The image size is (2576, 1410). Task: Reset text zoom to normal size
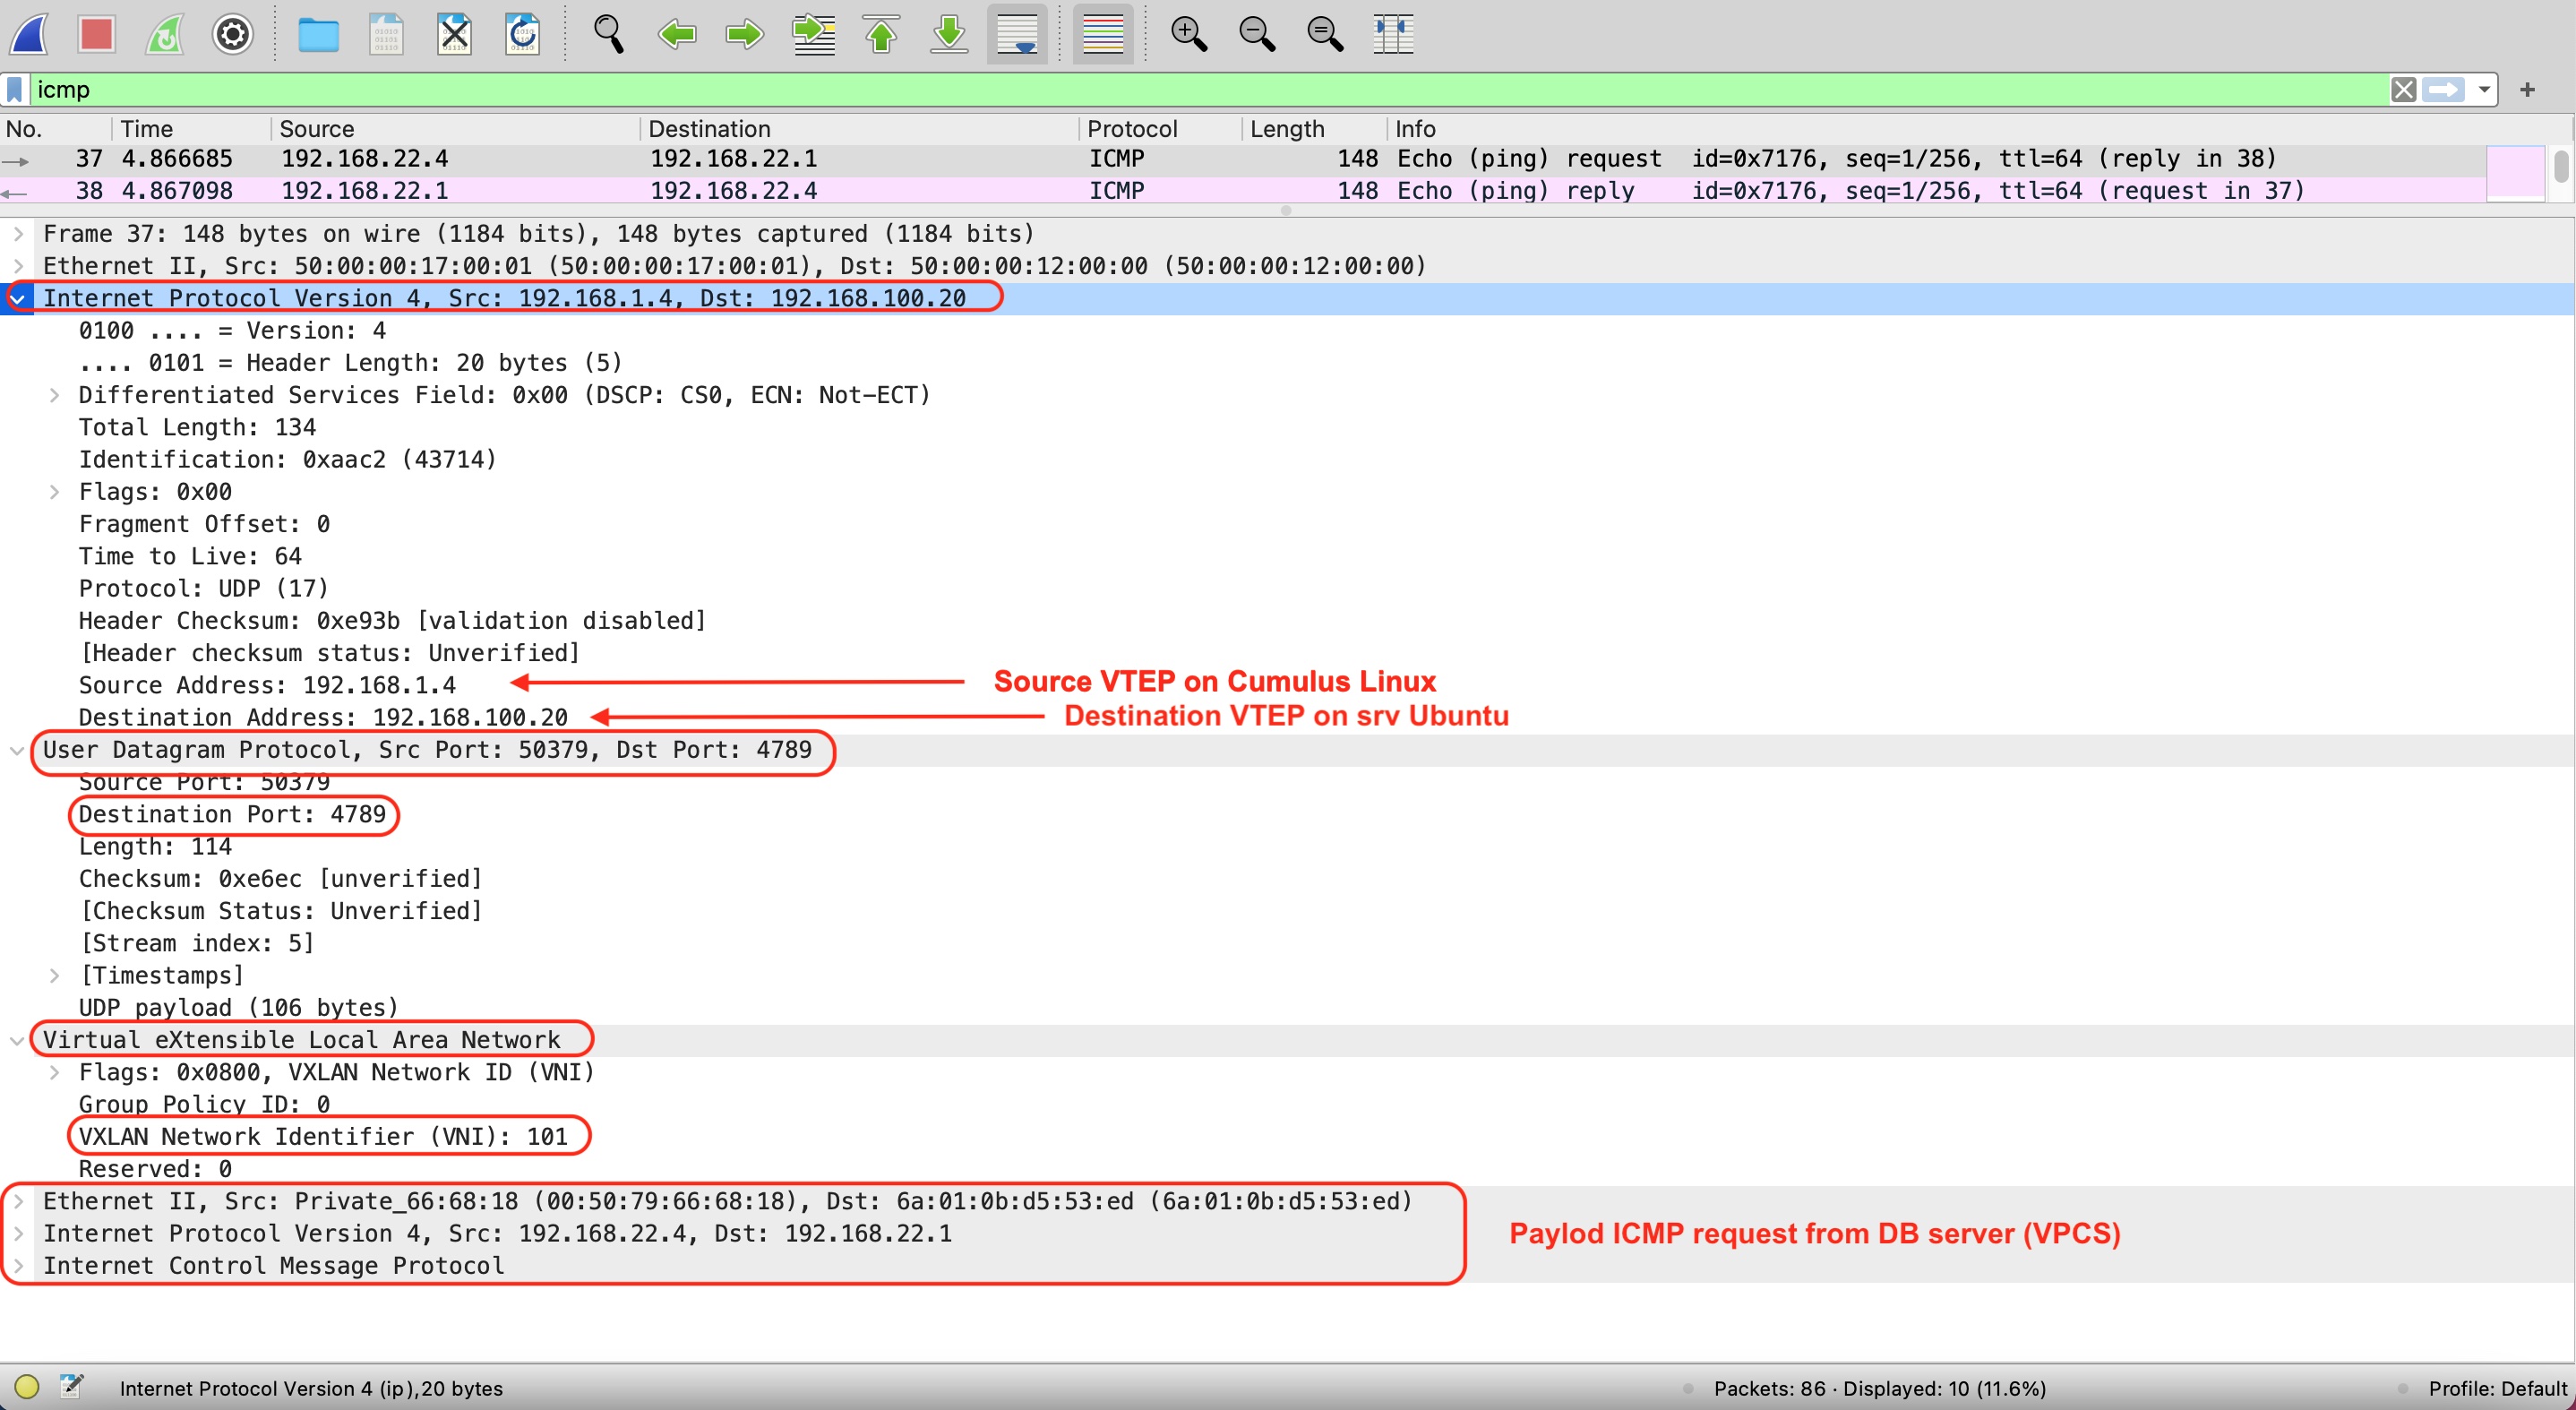click(1325, 35)
